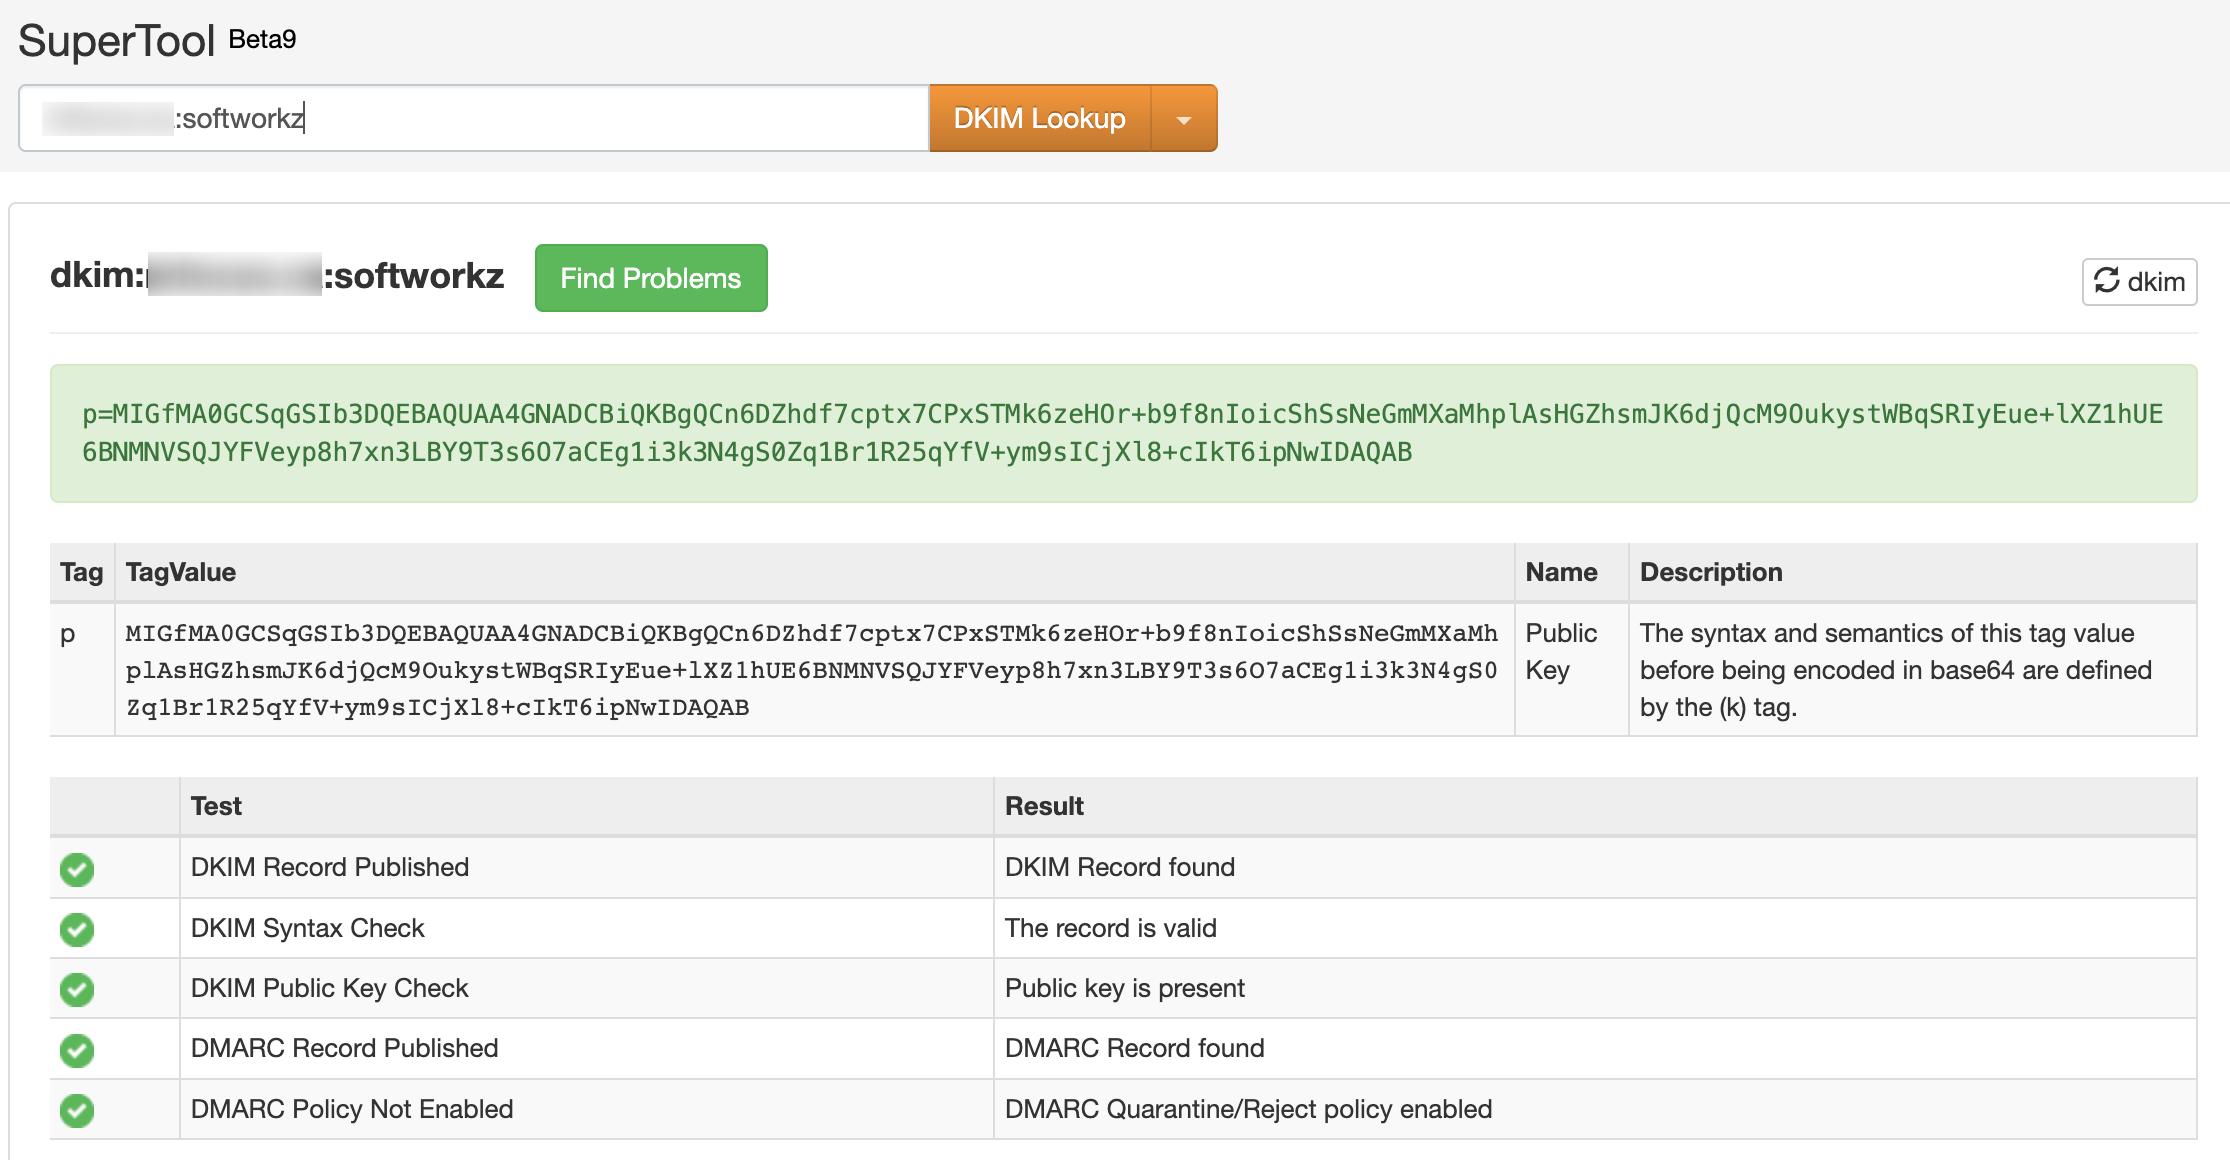Click the green check icon for DMARC Policy Not Enabled
This screenshot has height=1160, width=2230.
click(x=77, y=1110)
